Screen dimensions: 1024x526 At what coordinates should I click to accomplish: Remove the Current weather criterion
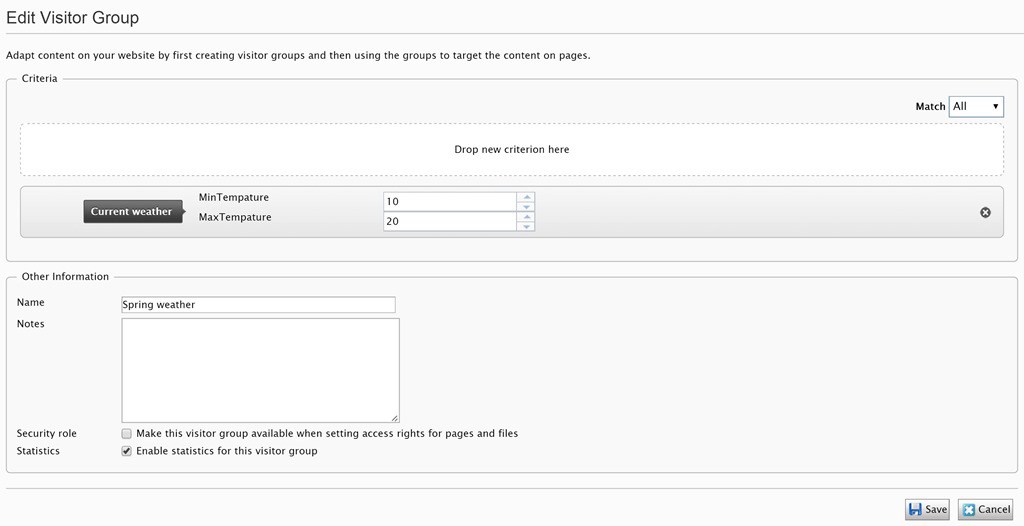point(985,212)
